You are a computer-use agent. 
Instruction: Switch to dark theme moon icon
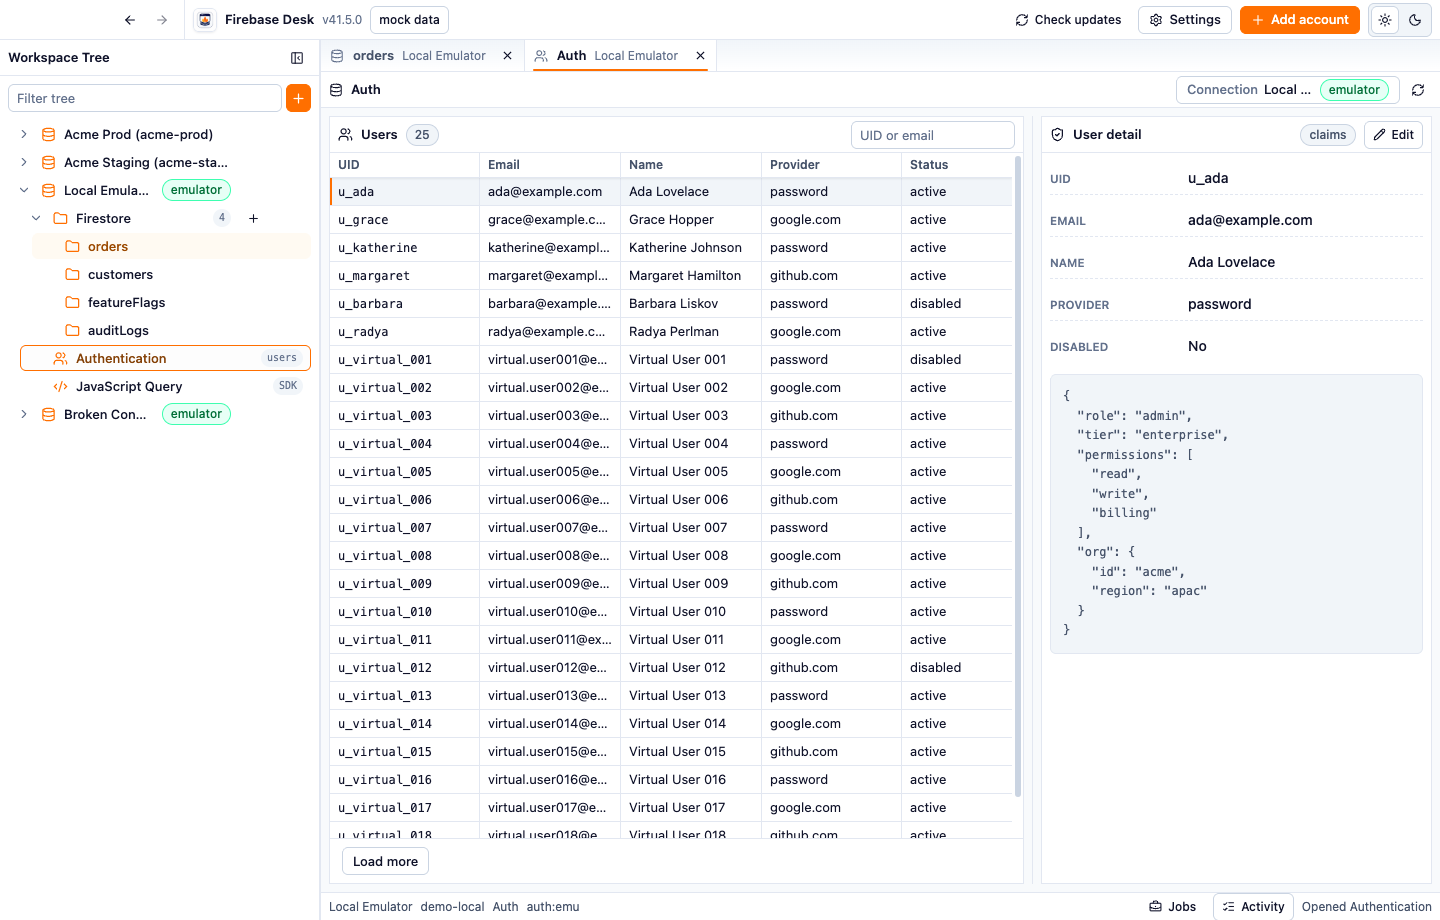(x=1415, y=20)
